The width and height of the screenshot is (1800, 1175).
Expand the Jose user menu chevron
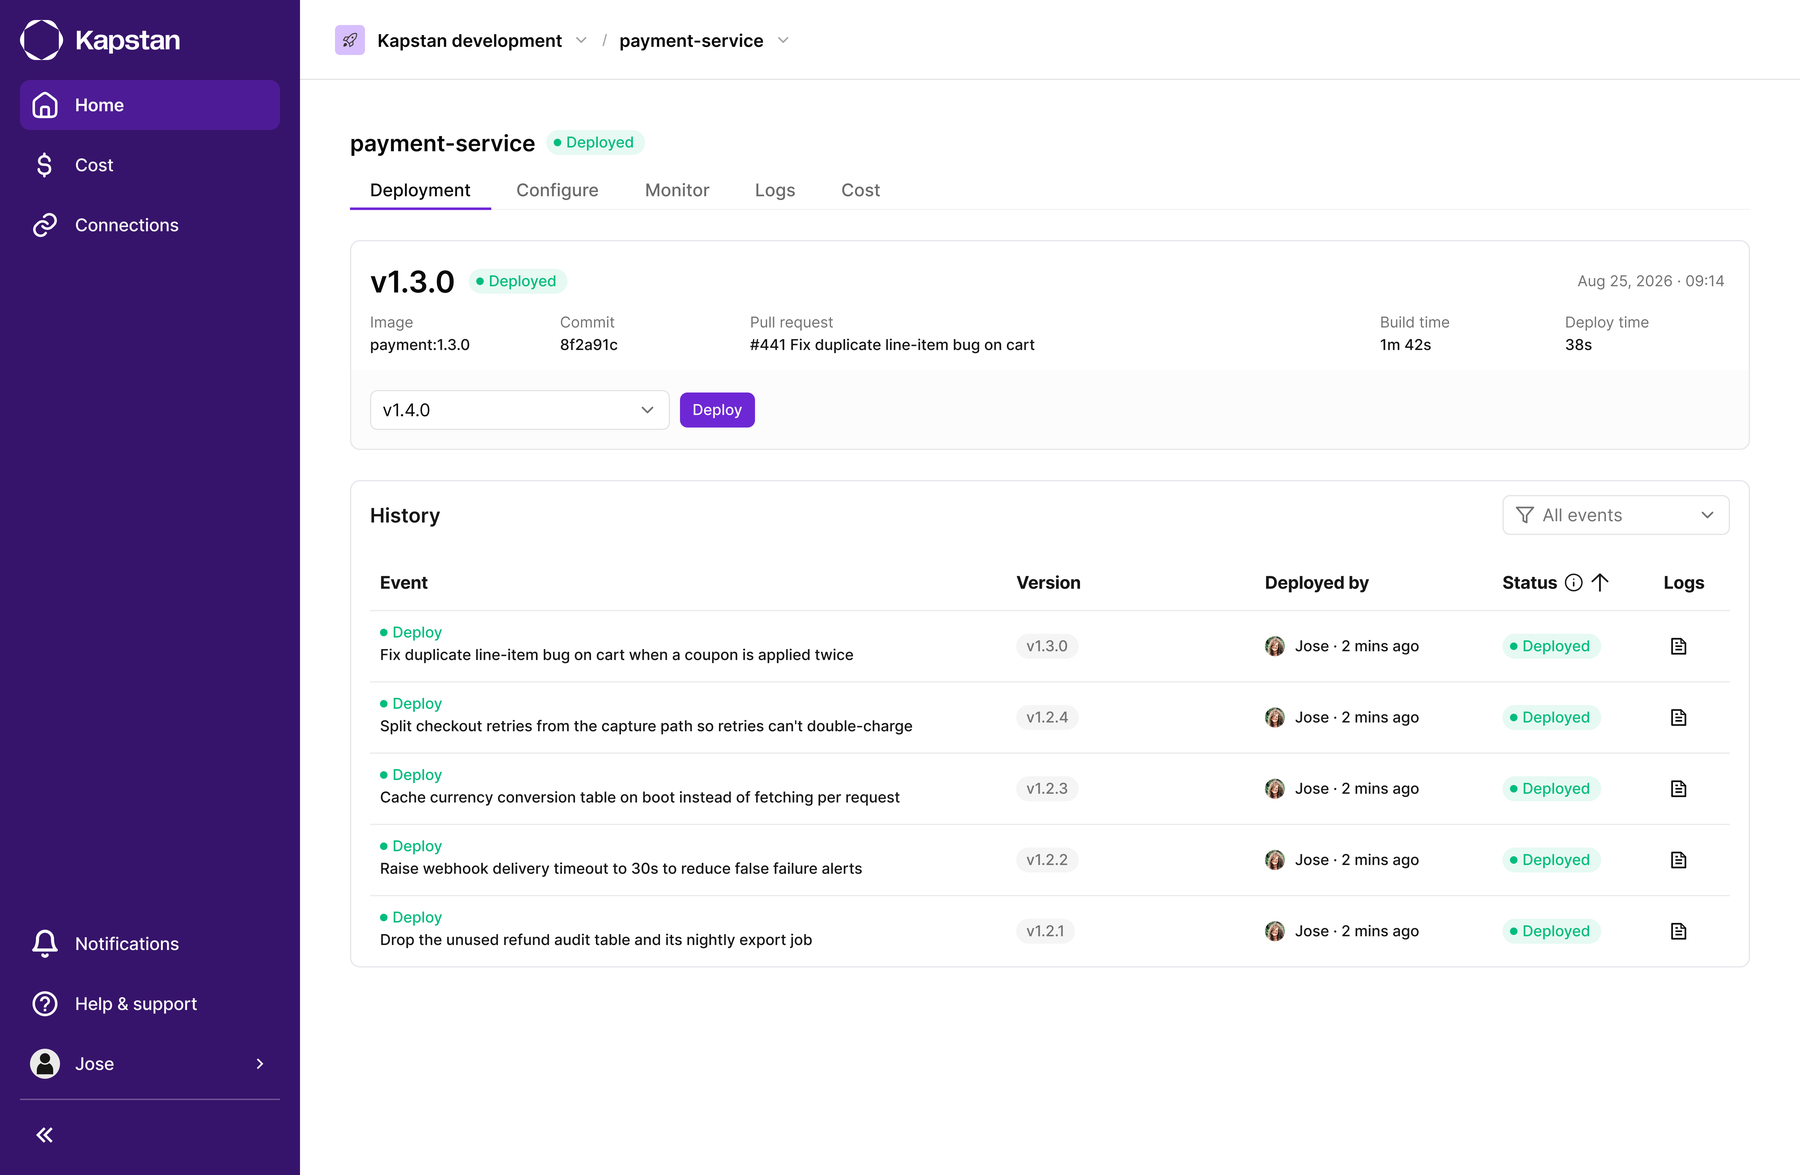(x=260, y=1064)
